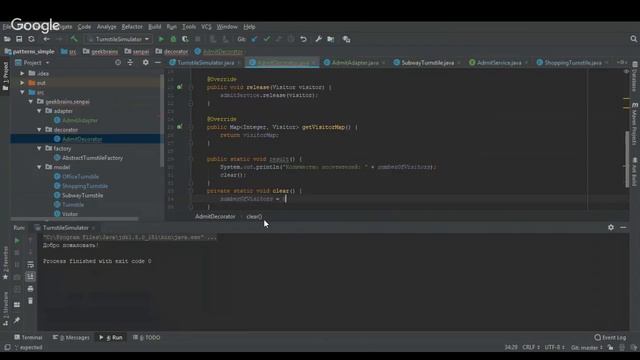Image resolution: width=640 pixels, height=360 pixels.
Task: Pin the Run tab with pin icon
Action: coord(17,320)
